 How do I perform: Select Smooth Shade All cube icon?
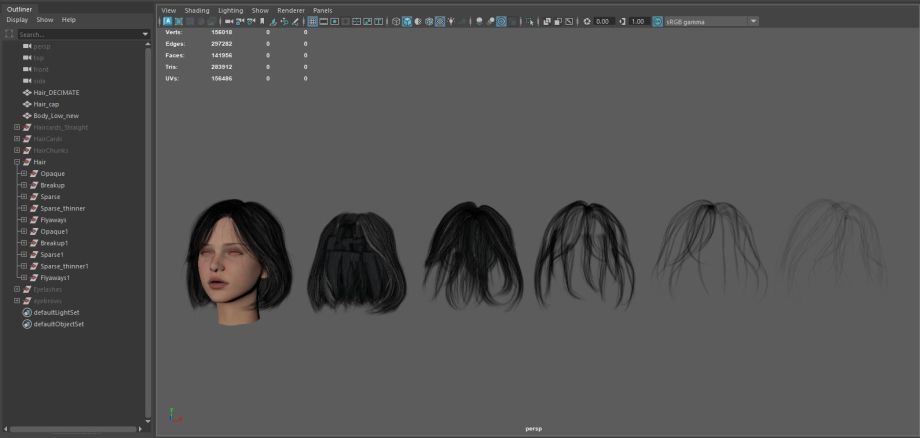(x=407, y=21)
